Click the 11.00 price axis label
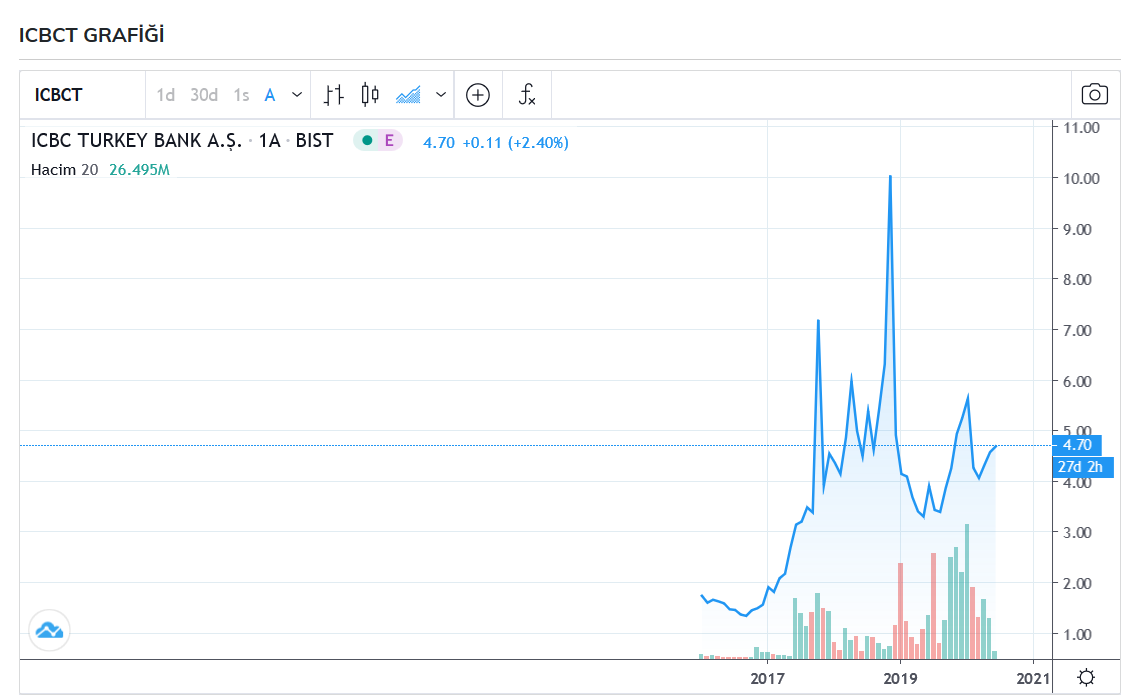 click(1082, 128)
